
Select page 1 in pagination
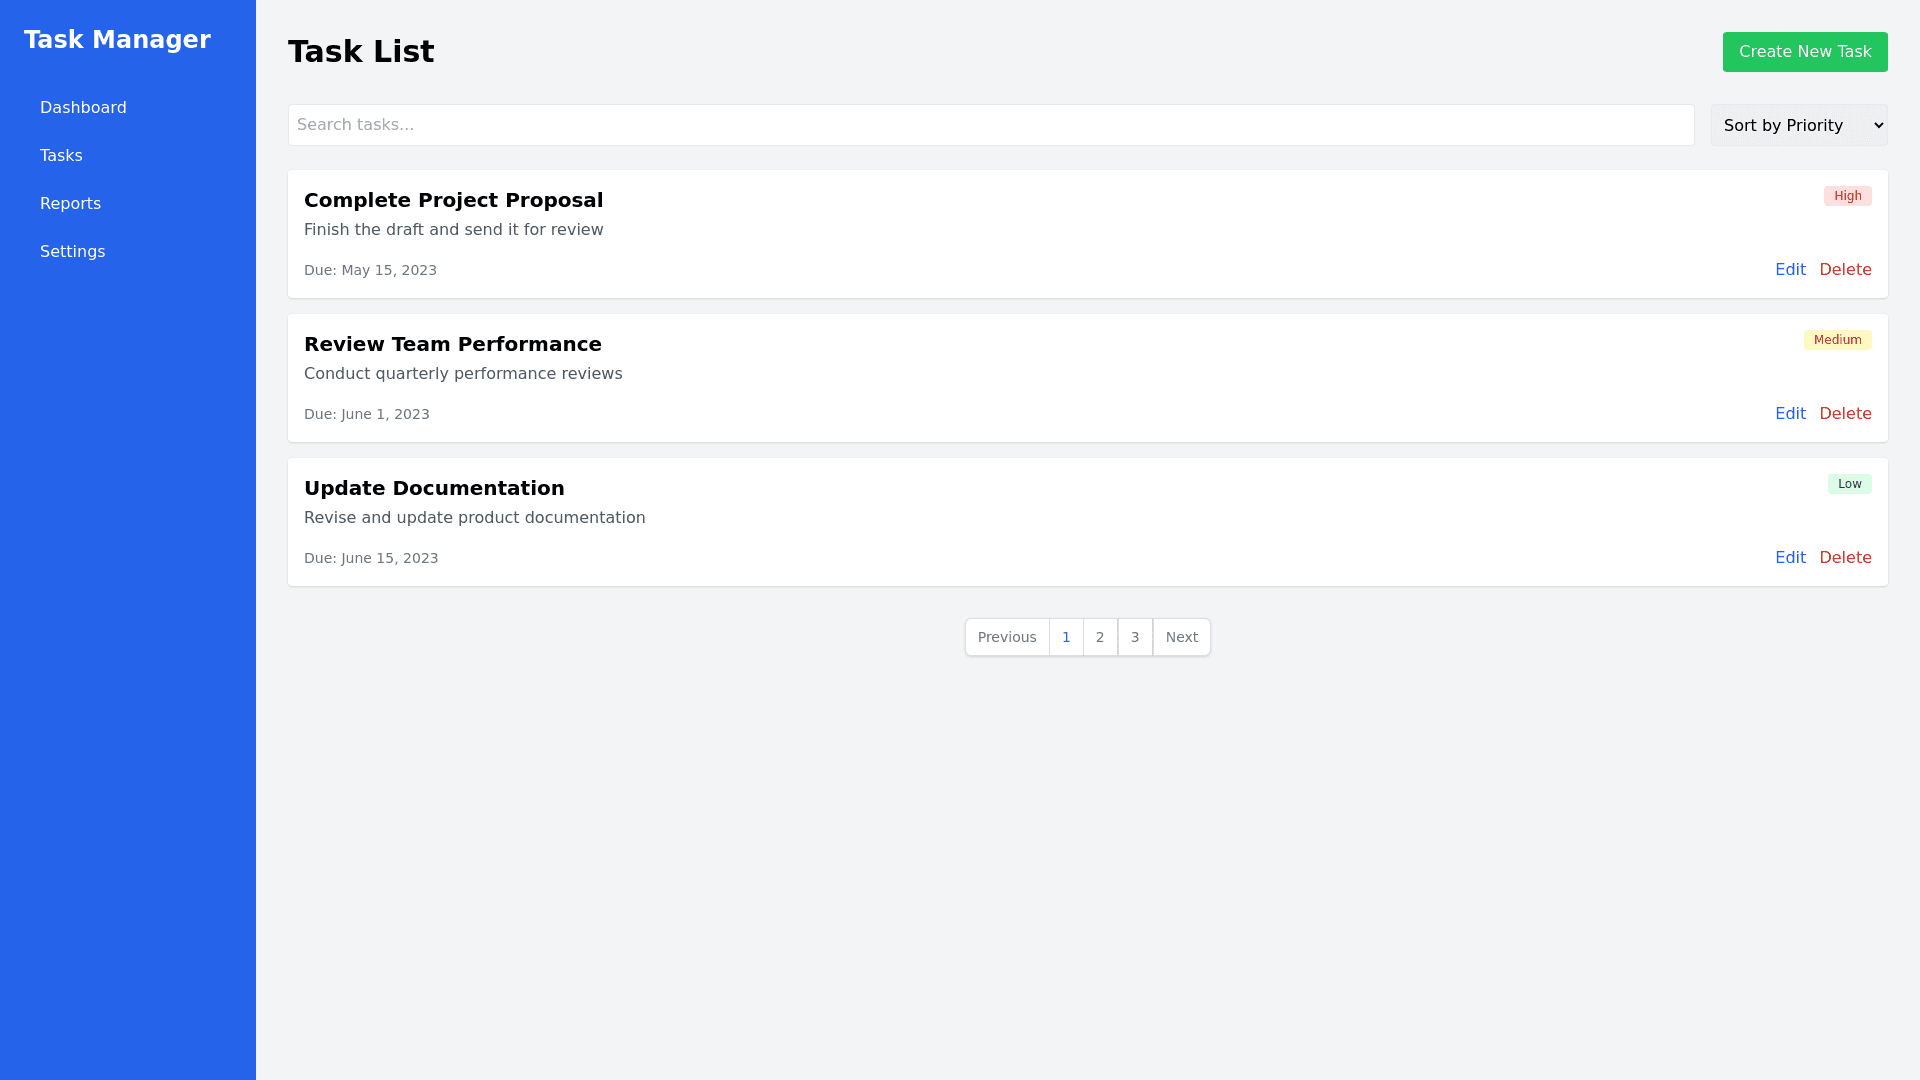tap(1066, 637)
